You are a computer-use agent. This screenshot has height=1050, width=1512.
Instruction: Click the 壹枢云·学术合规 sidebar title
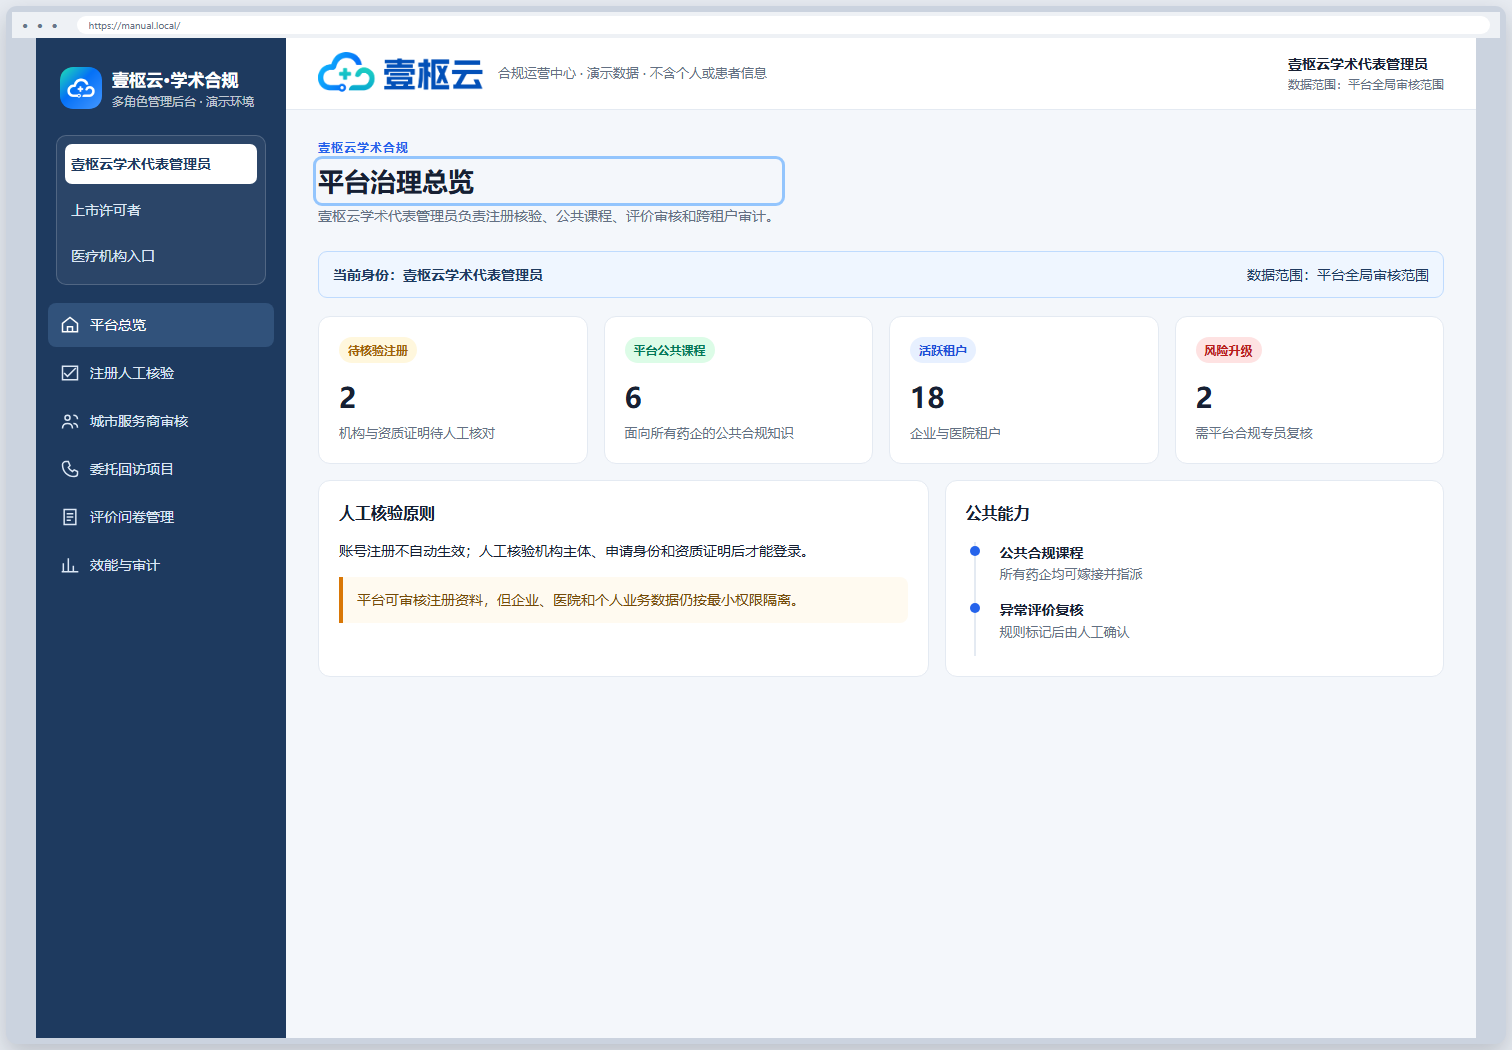(x=175, y=80)
